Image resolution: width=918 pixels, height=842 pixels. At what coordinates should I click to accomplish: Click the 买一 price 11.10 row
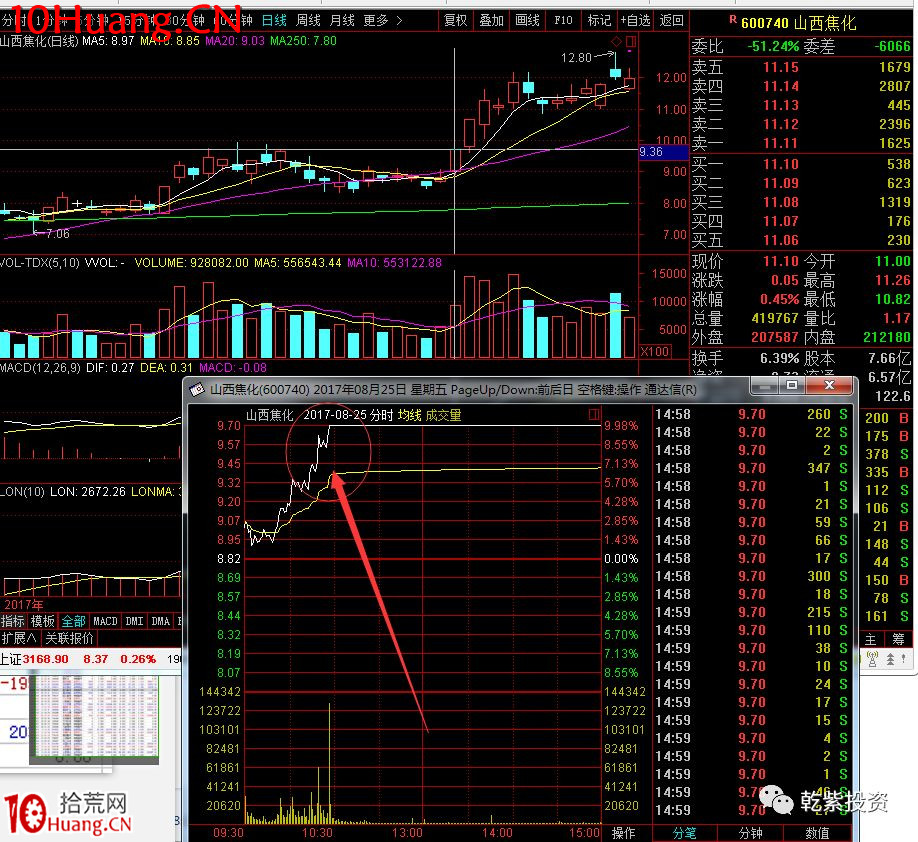point(801,165)
